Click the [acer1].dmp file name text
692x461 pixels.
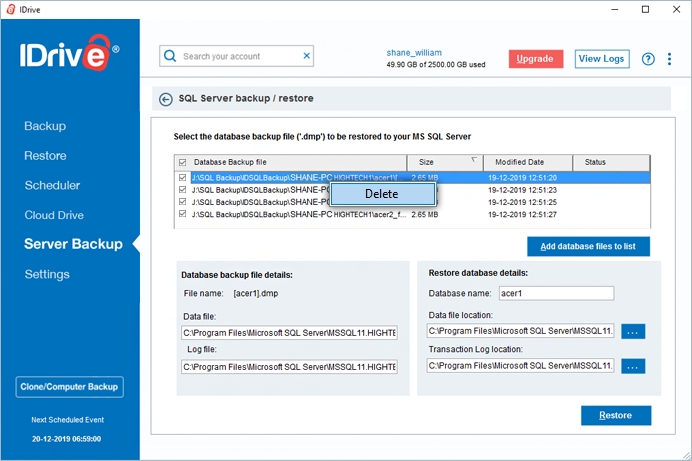[x=256, y=293]
